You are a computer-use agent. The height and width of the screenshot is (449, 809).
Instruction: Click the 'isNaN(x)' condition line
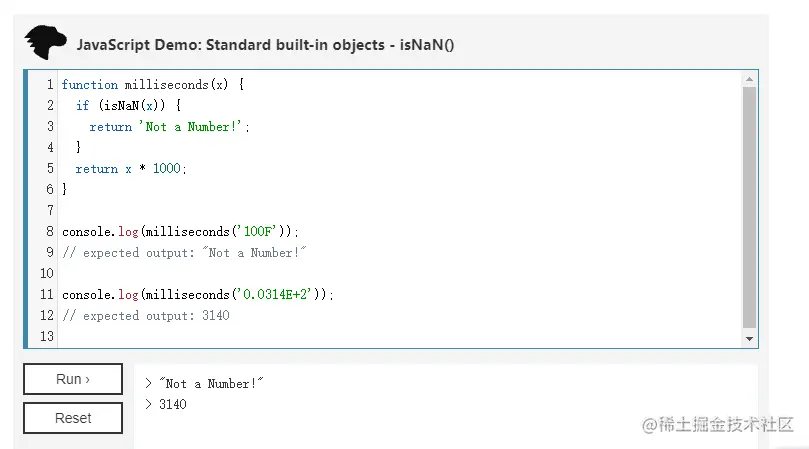130,106
